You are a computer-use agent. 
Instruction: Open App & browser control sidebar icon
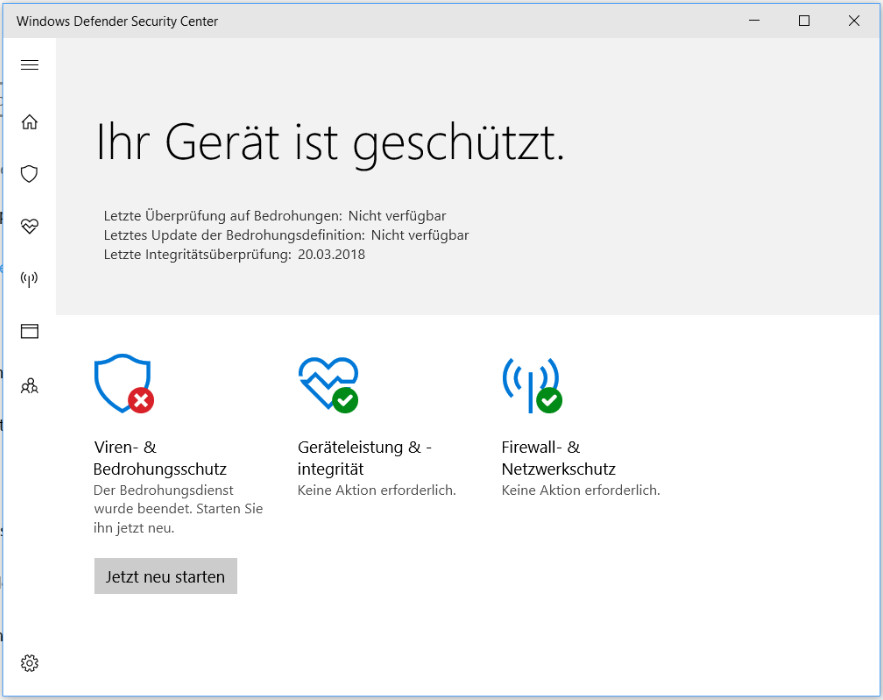(30, 331)
